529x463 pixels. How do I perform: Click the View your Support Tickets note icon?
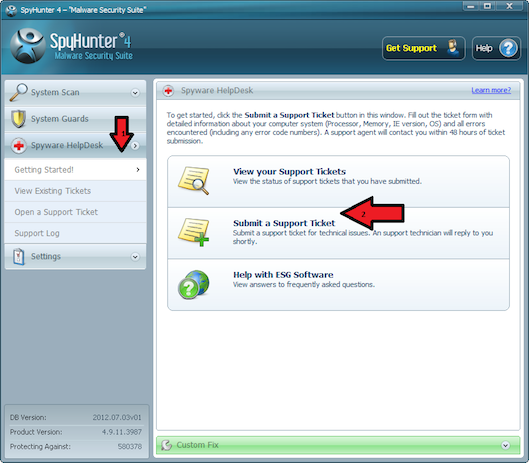194,181
